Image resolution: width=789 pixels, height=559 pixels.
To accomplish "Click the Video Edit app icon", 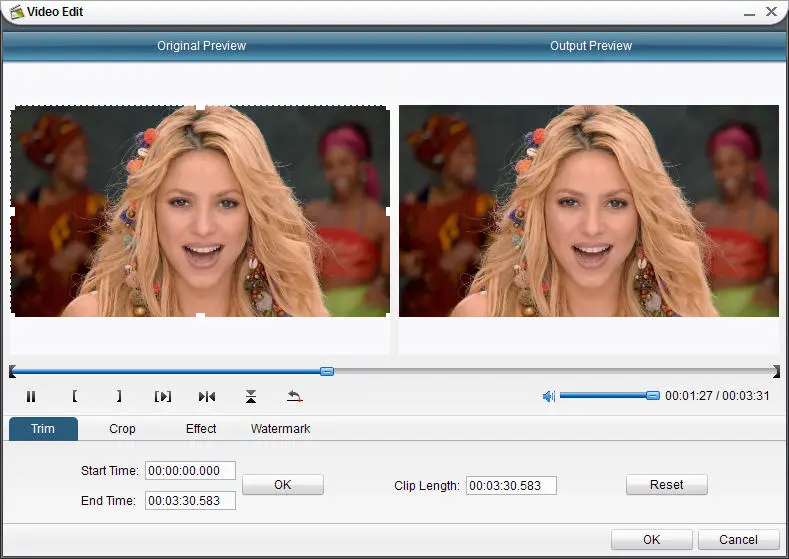I will pyautogui.click(x=16, y=12).
